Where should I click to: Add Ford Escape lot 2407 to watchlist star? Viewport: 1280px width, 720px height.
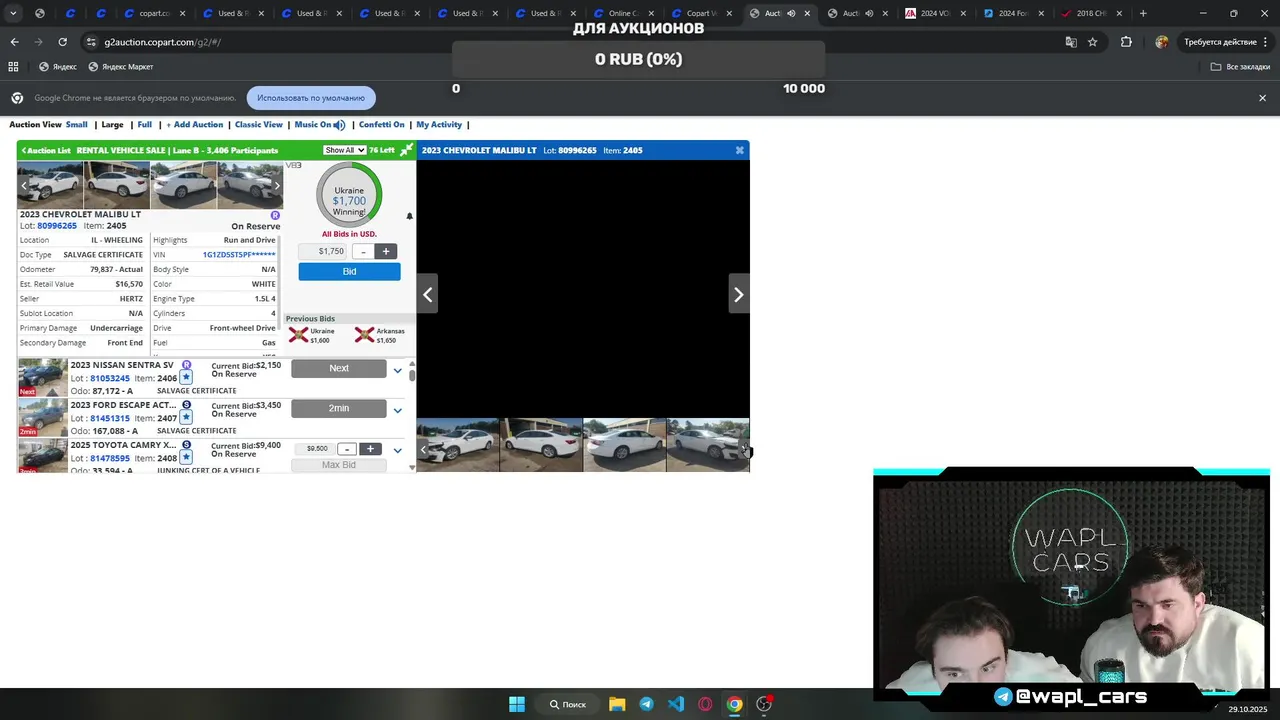tap(186, 418)
